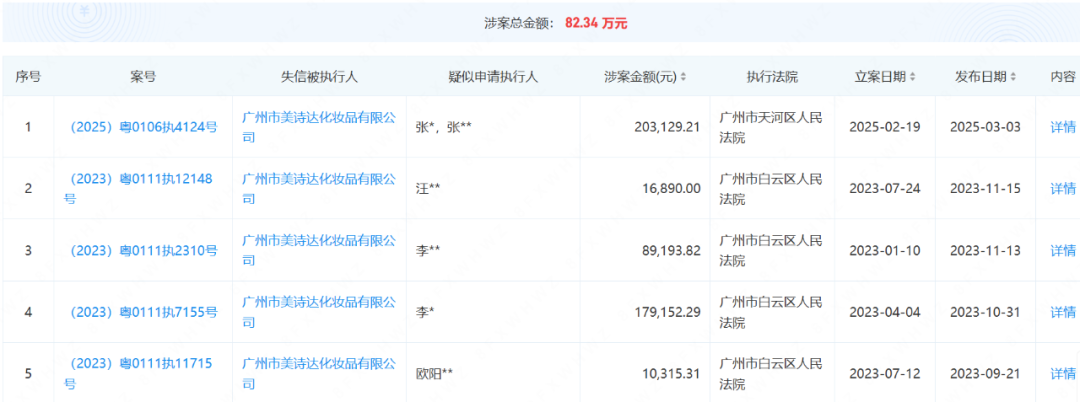Viewport: 1080px width, 402px height.
Task: View 详情 for the 16,890.00 amount row
Action: [1062, 189]
